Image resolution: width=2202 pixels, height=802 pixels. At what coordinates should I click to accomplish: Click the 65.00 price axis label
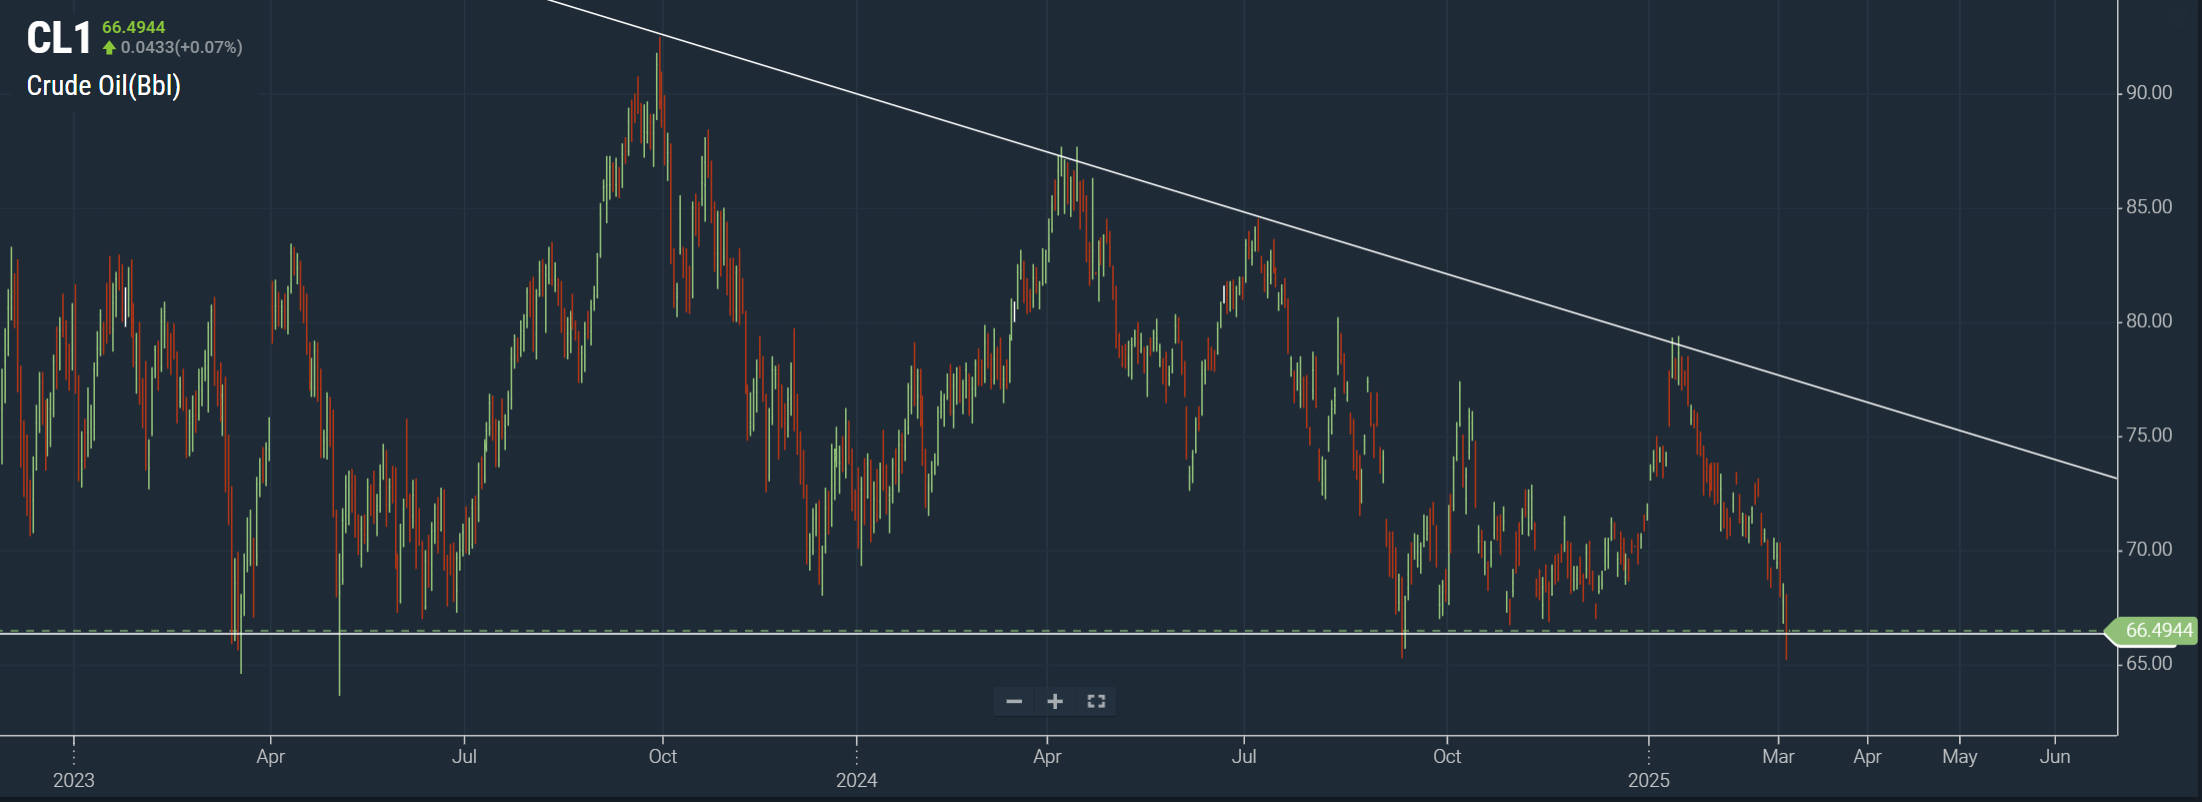click(2149, 663)
